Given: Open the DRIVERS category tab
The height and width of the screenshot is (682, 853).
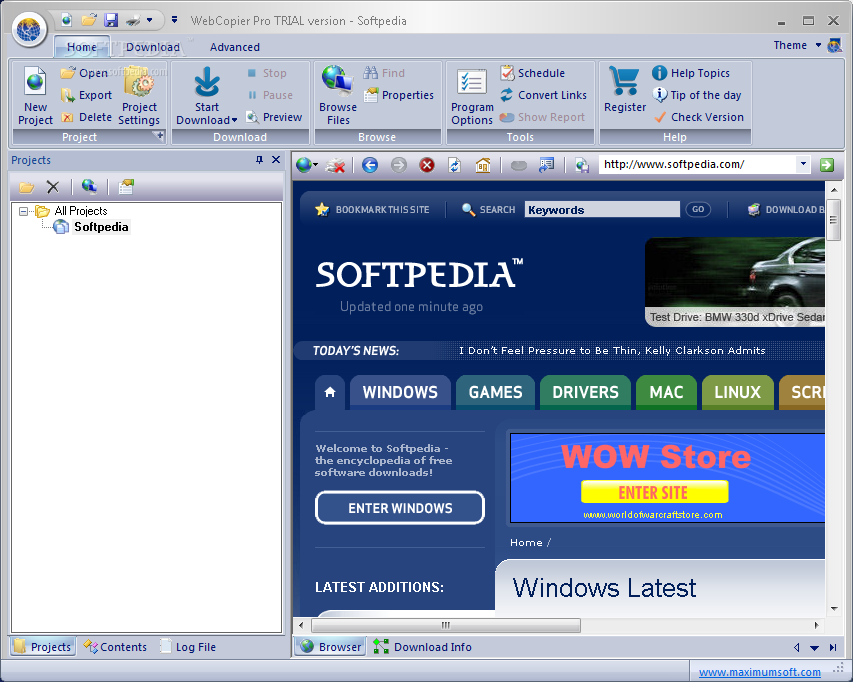Looking at the screenshot, I should [x=585, y=392].
